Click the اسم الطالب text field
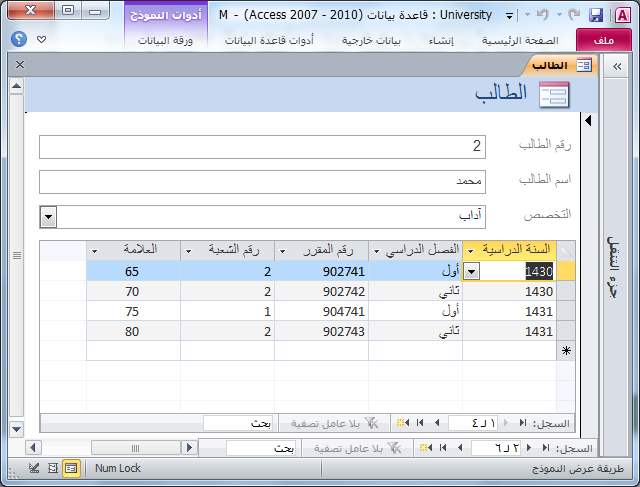 click(263, 182)
